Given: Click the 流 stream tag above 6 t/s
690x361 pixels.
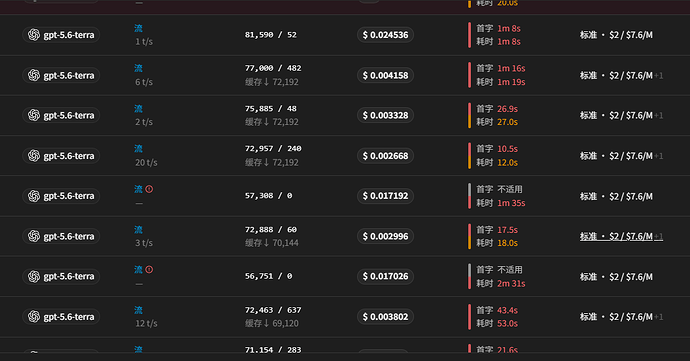Looking at the screenshot, I should 138,68.
